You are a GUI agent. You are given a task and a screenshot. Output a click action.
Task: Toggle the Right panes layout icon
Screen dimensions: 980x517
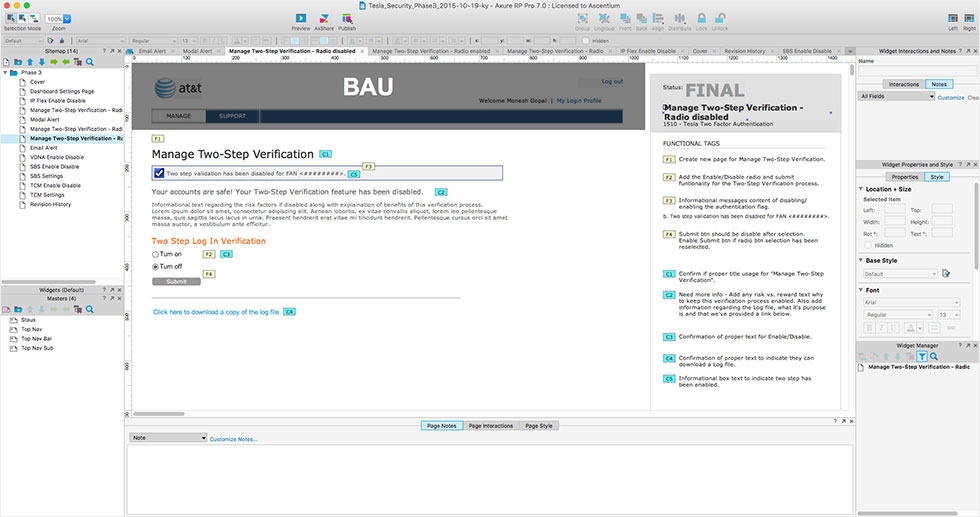[969, 19]
